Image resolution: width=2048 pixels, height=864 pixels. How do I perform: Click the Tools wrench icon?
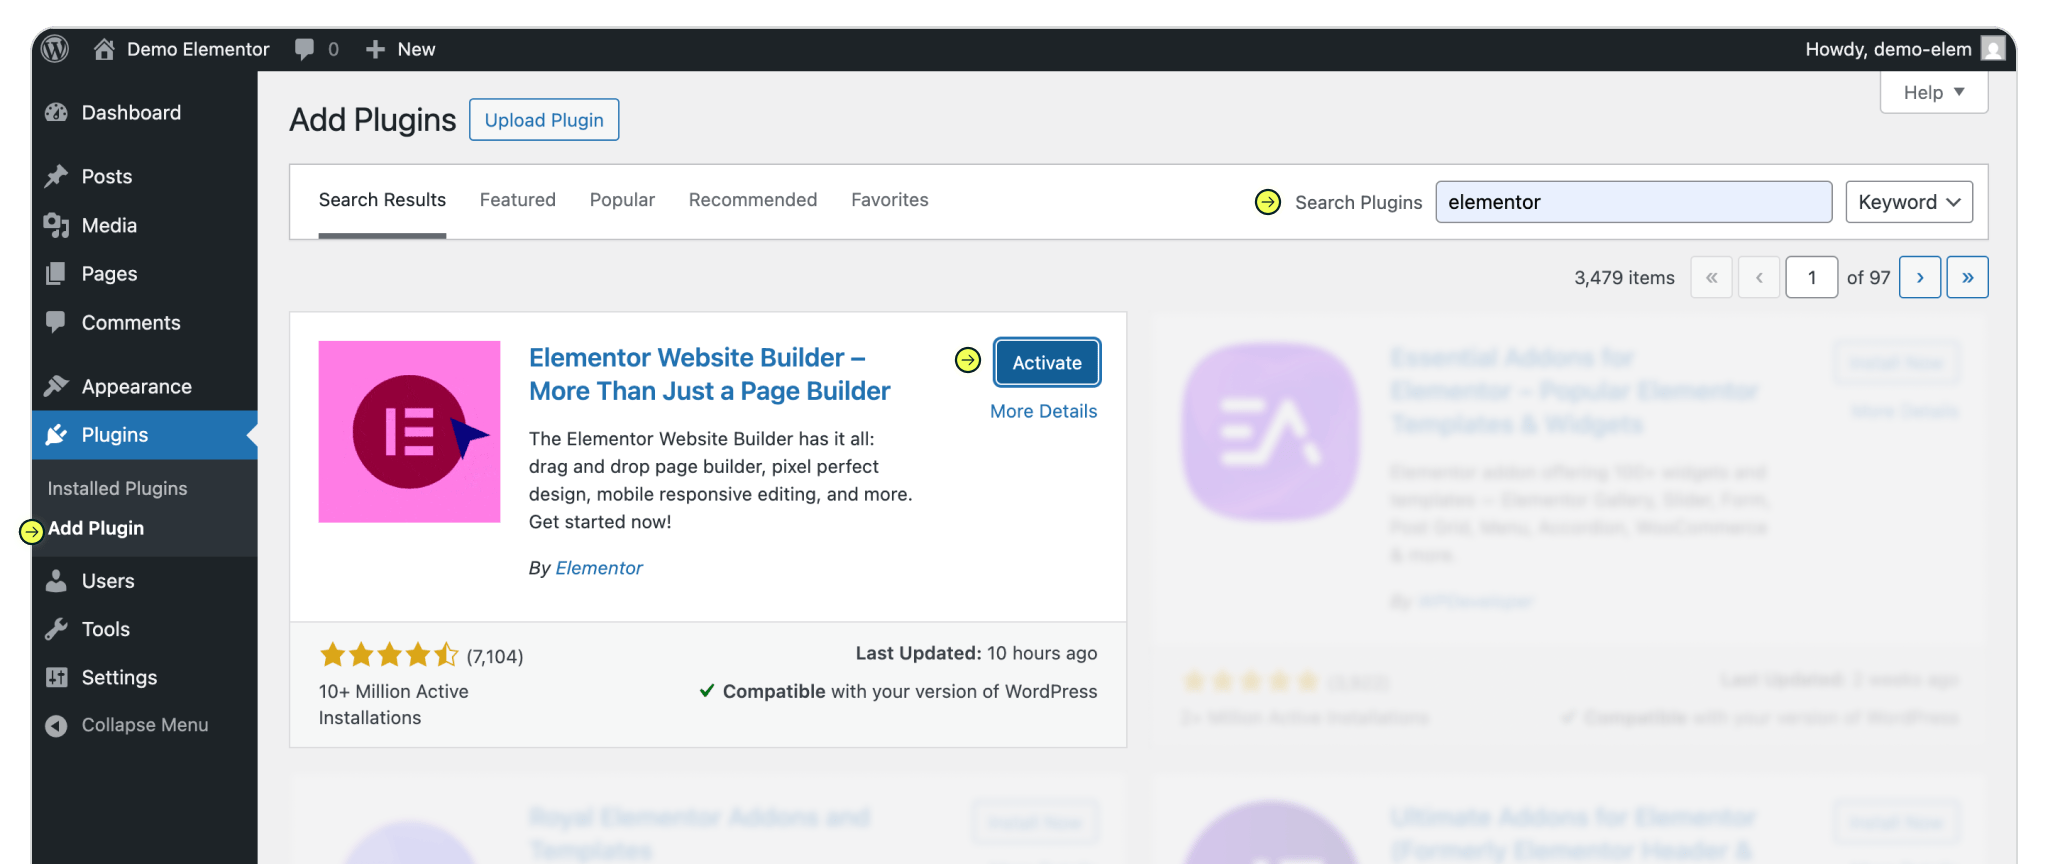point(56,629)
